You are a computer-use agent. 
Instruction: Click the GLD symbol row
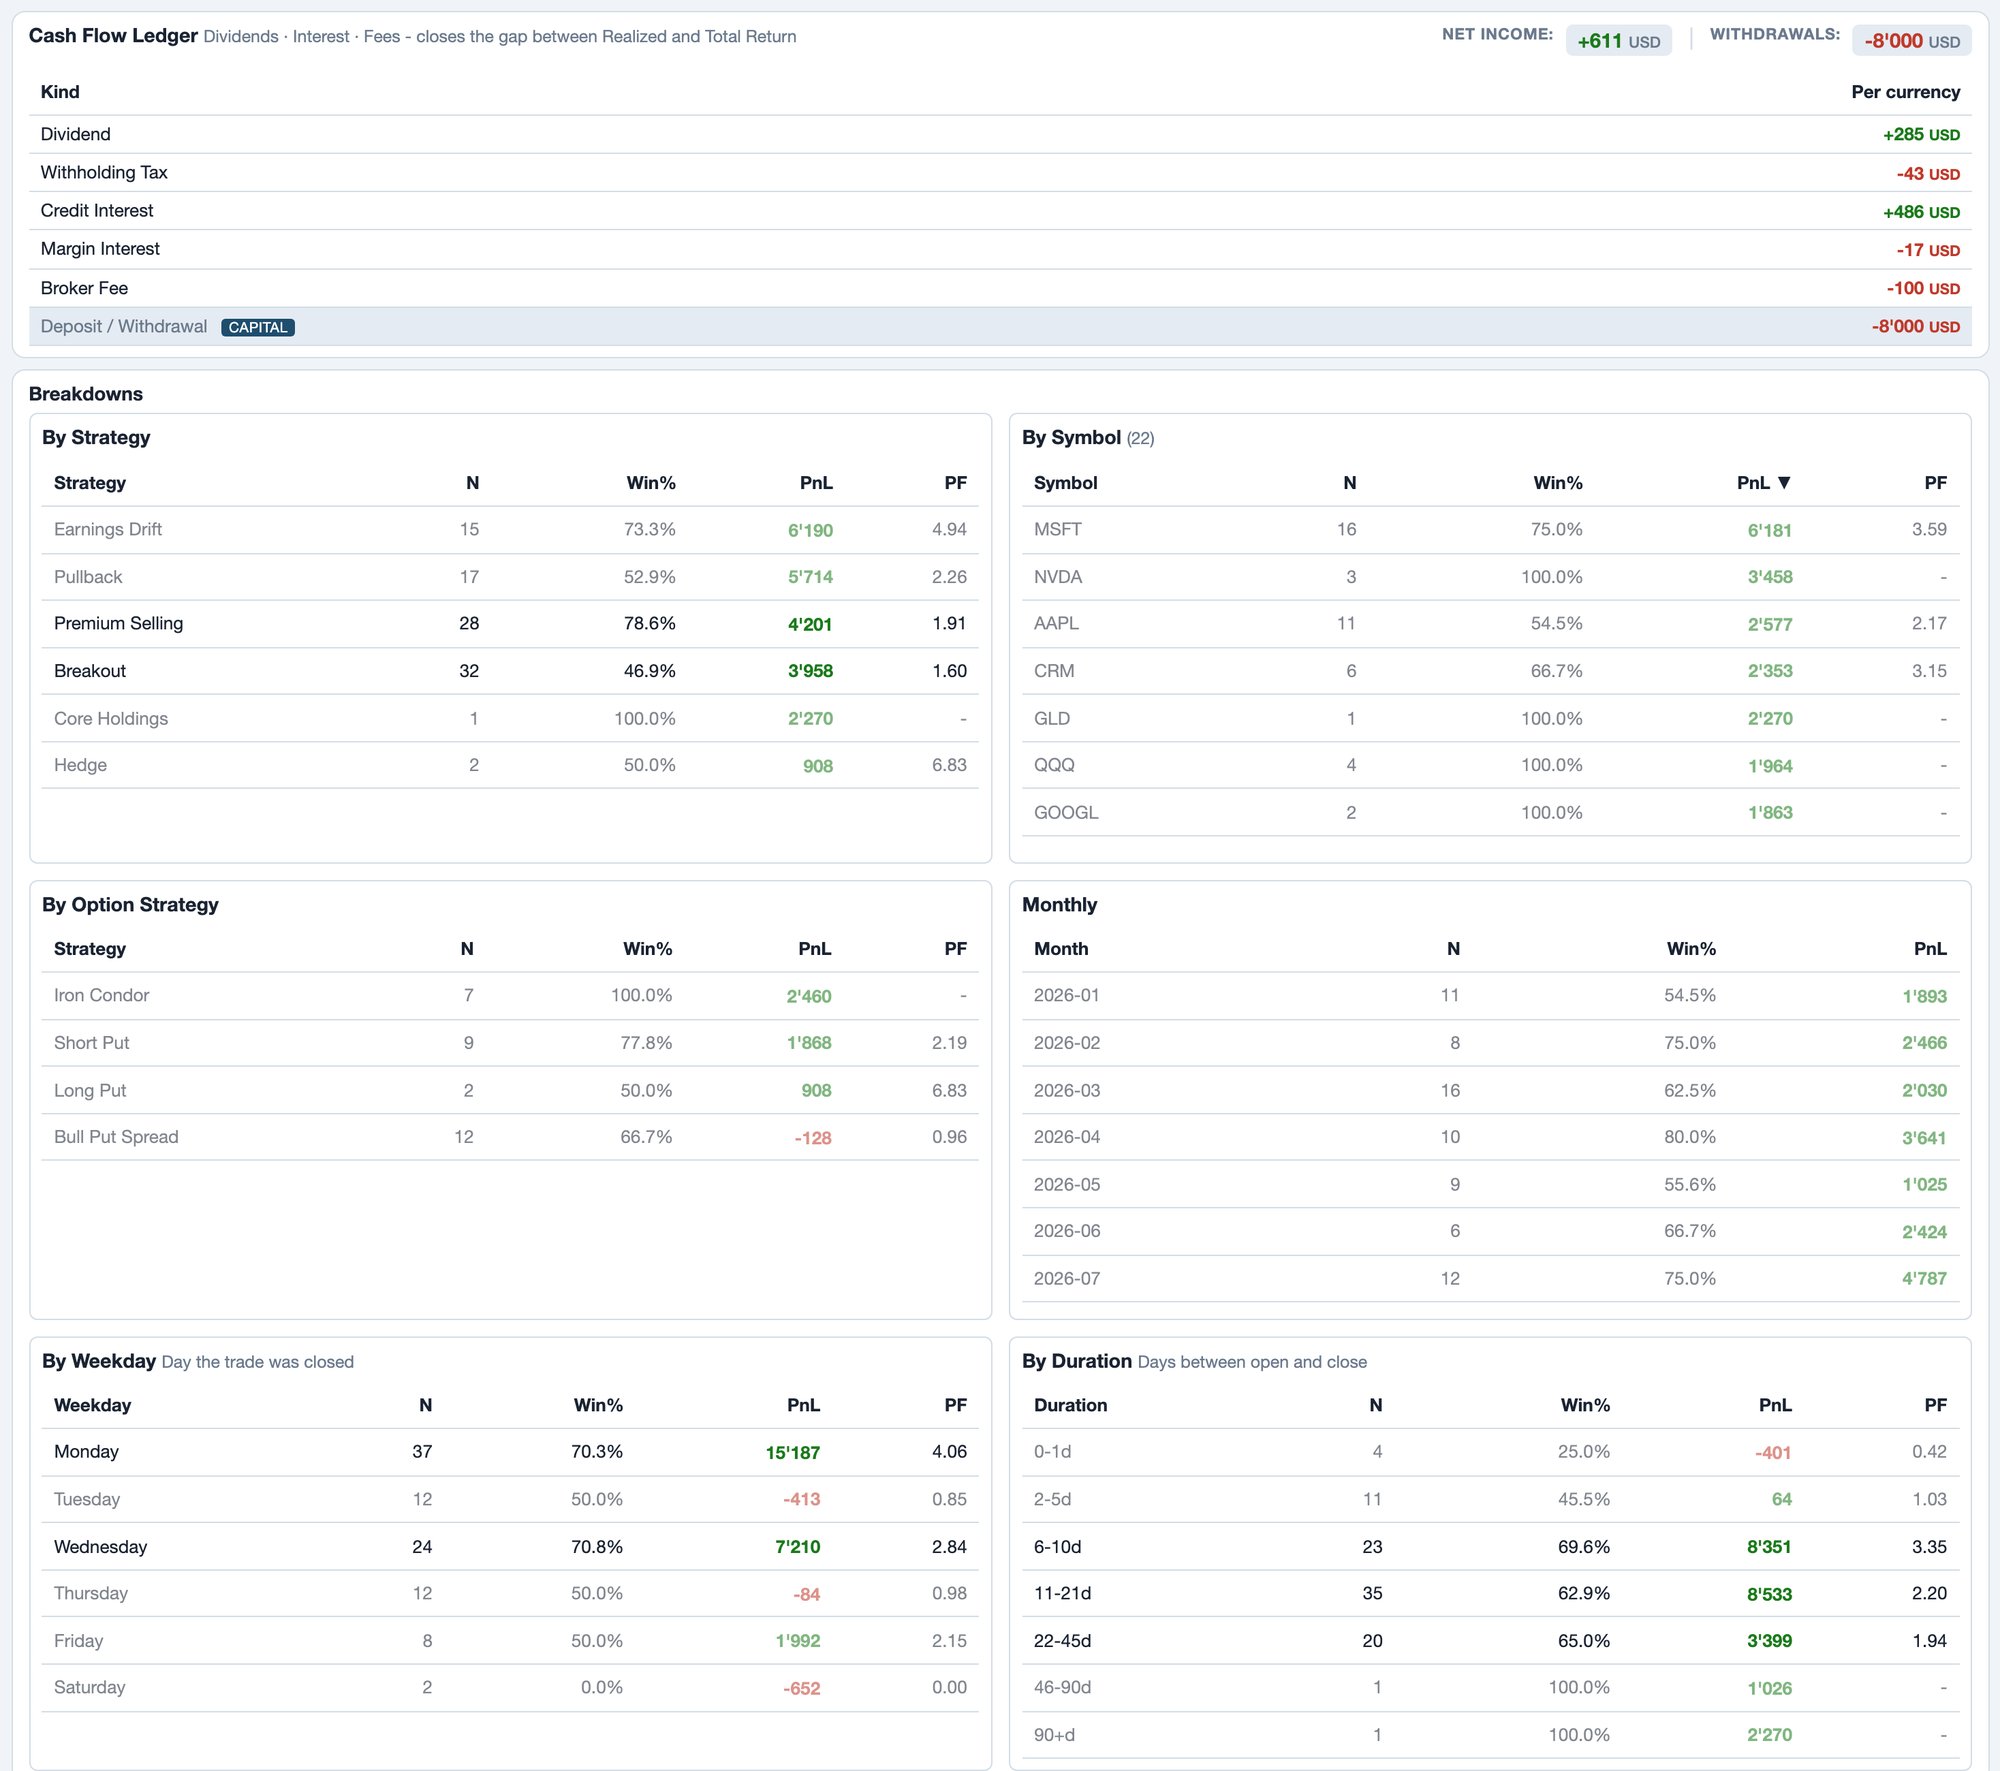(x=1490, y=718)
